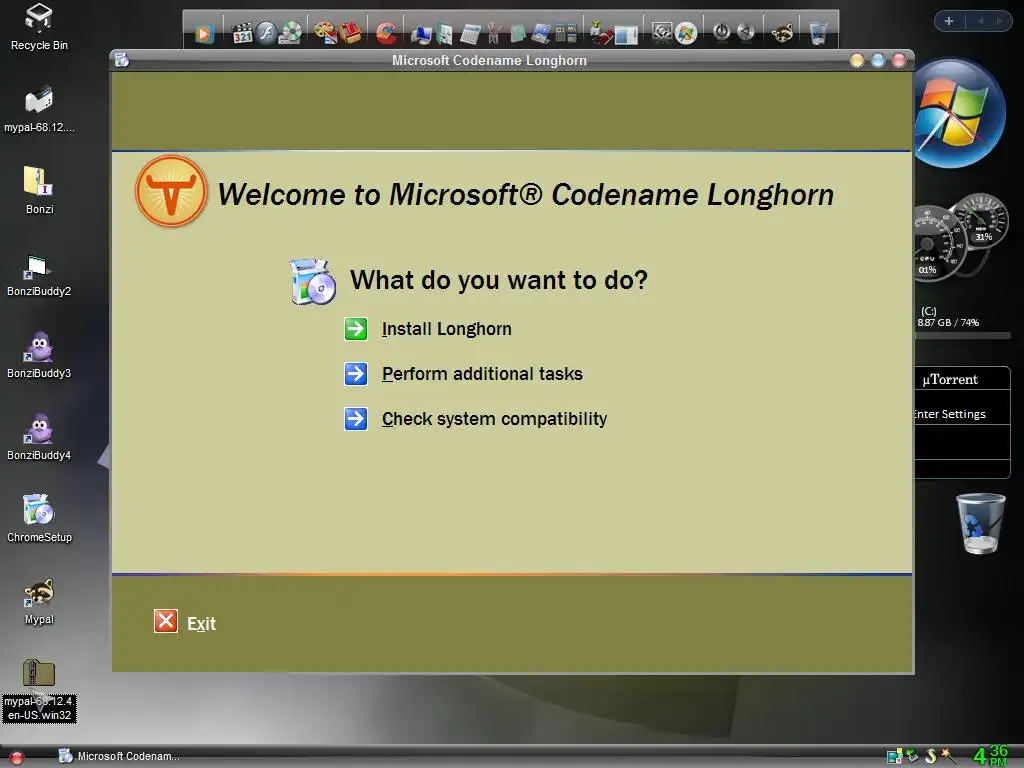Click the power button dock icon
The image size is (1024, 768).
pyautogui.click(x=722, y=31)
